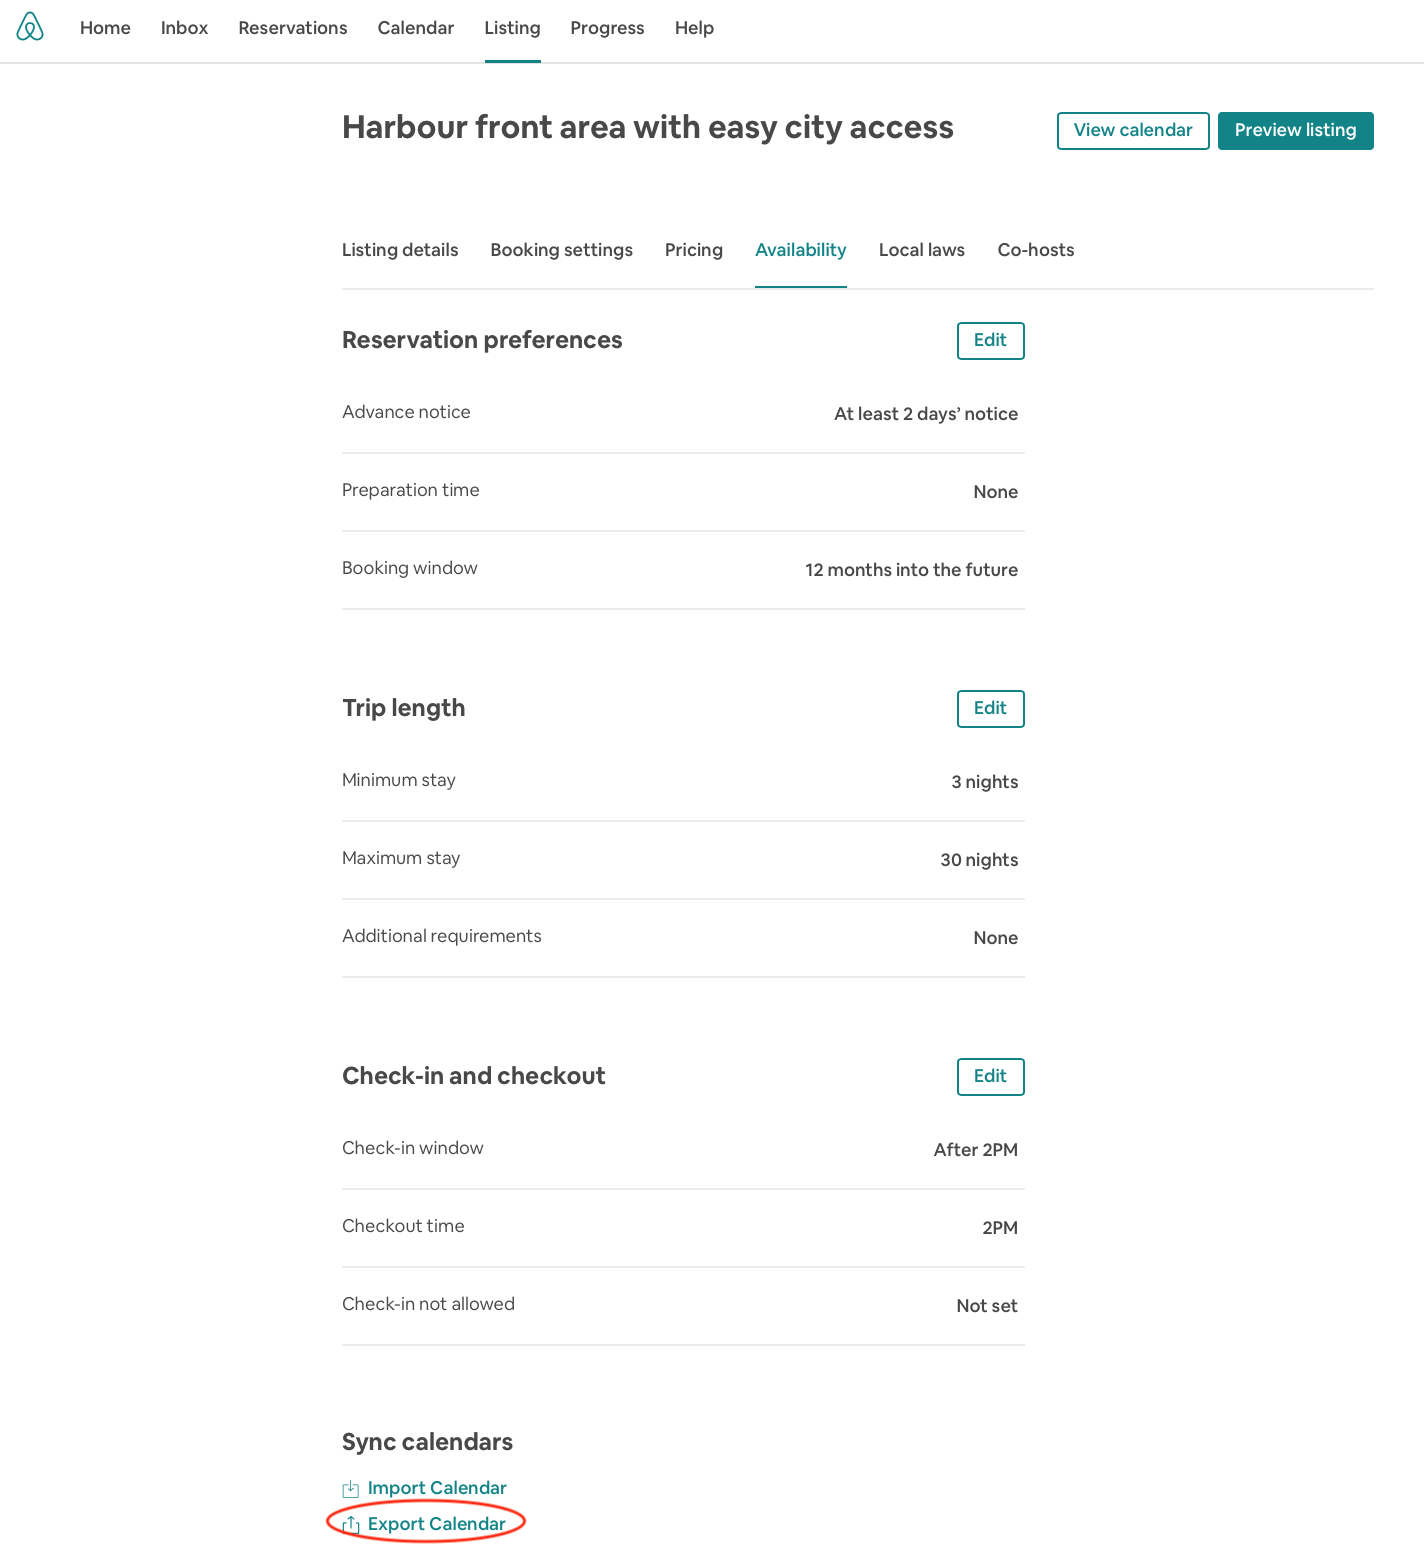Image resolution: width=1424 pixels, height=1550 pixels.
Task: Open the Calendar navigation item
Action: [415, 28]
